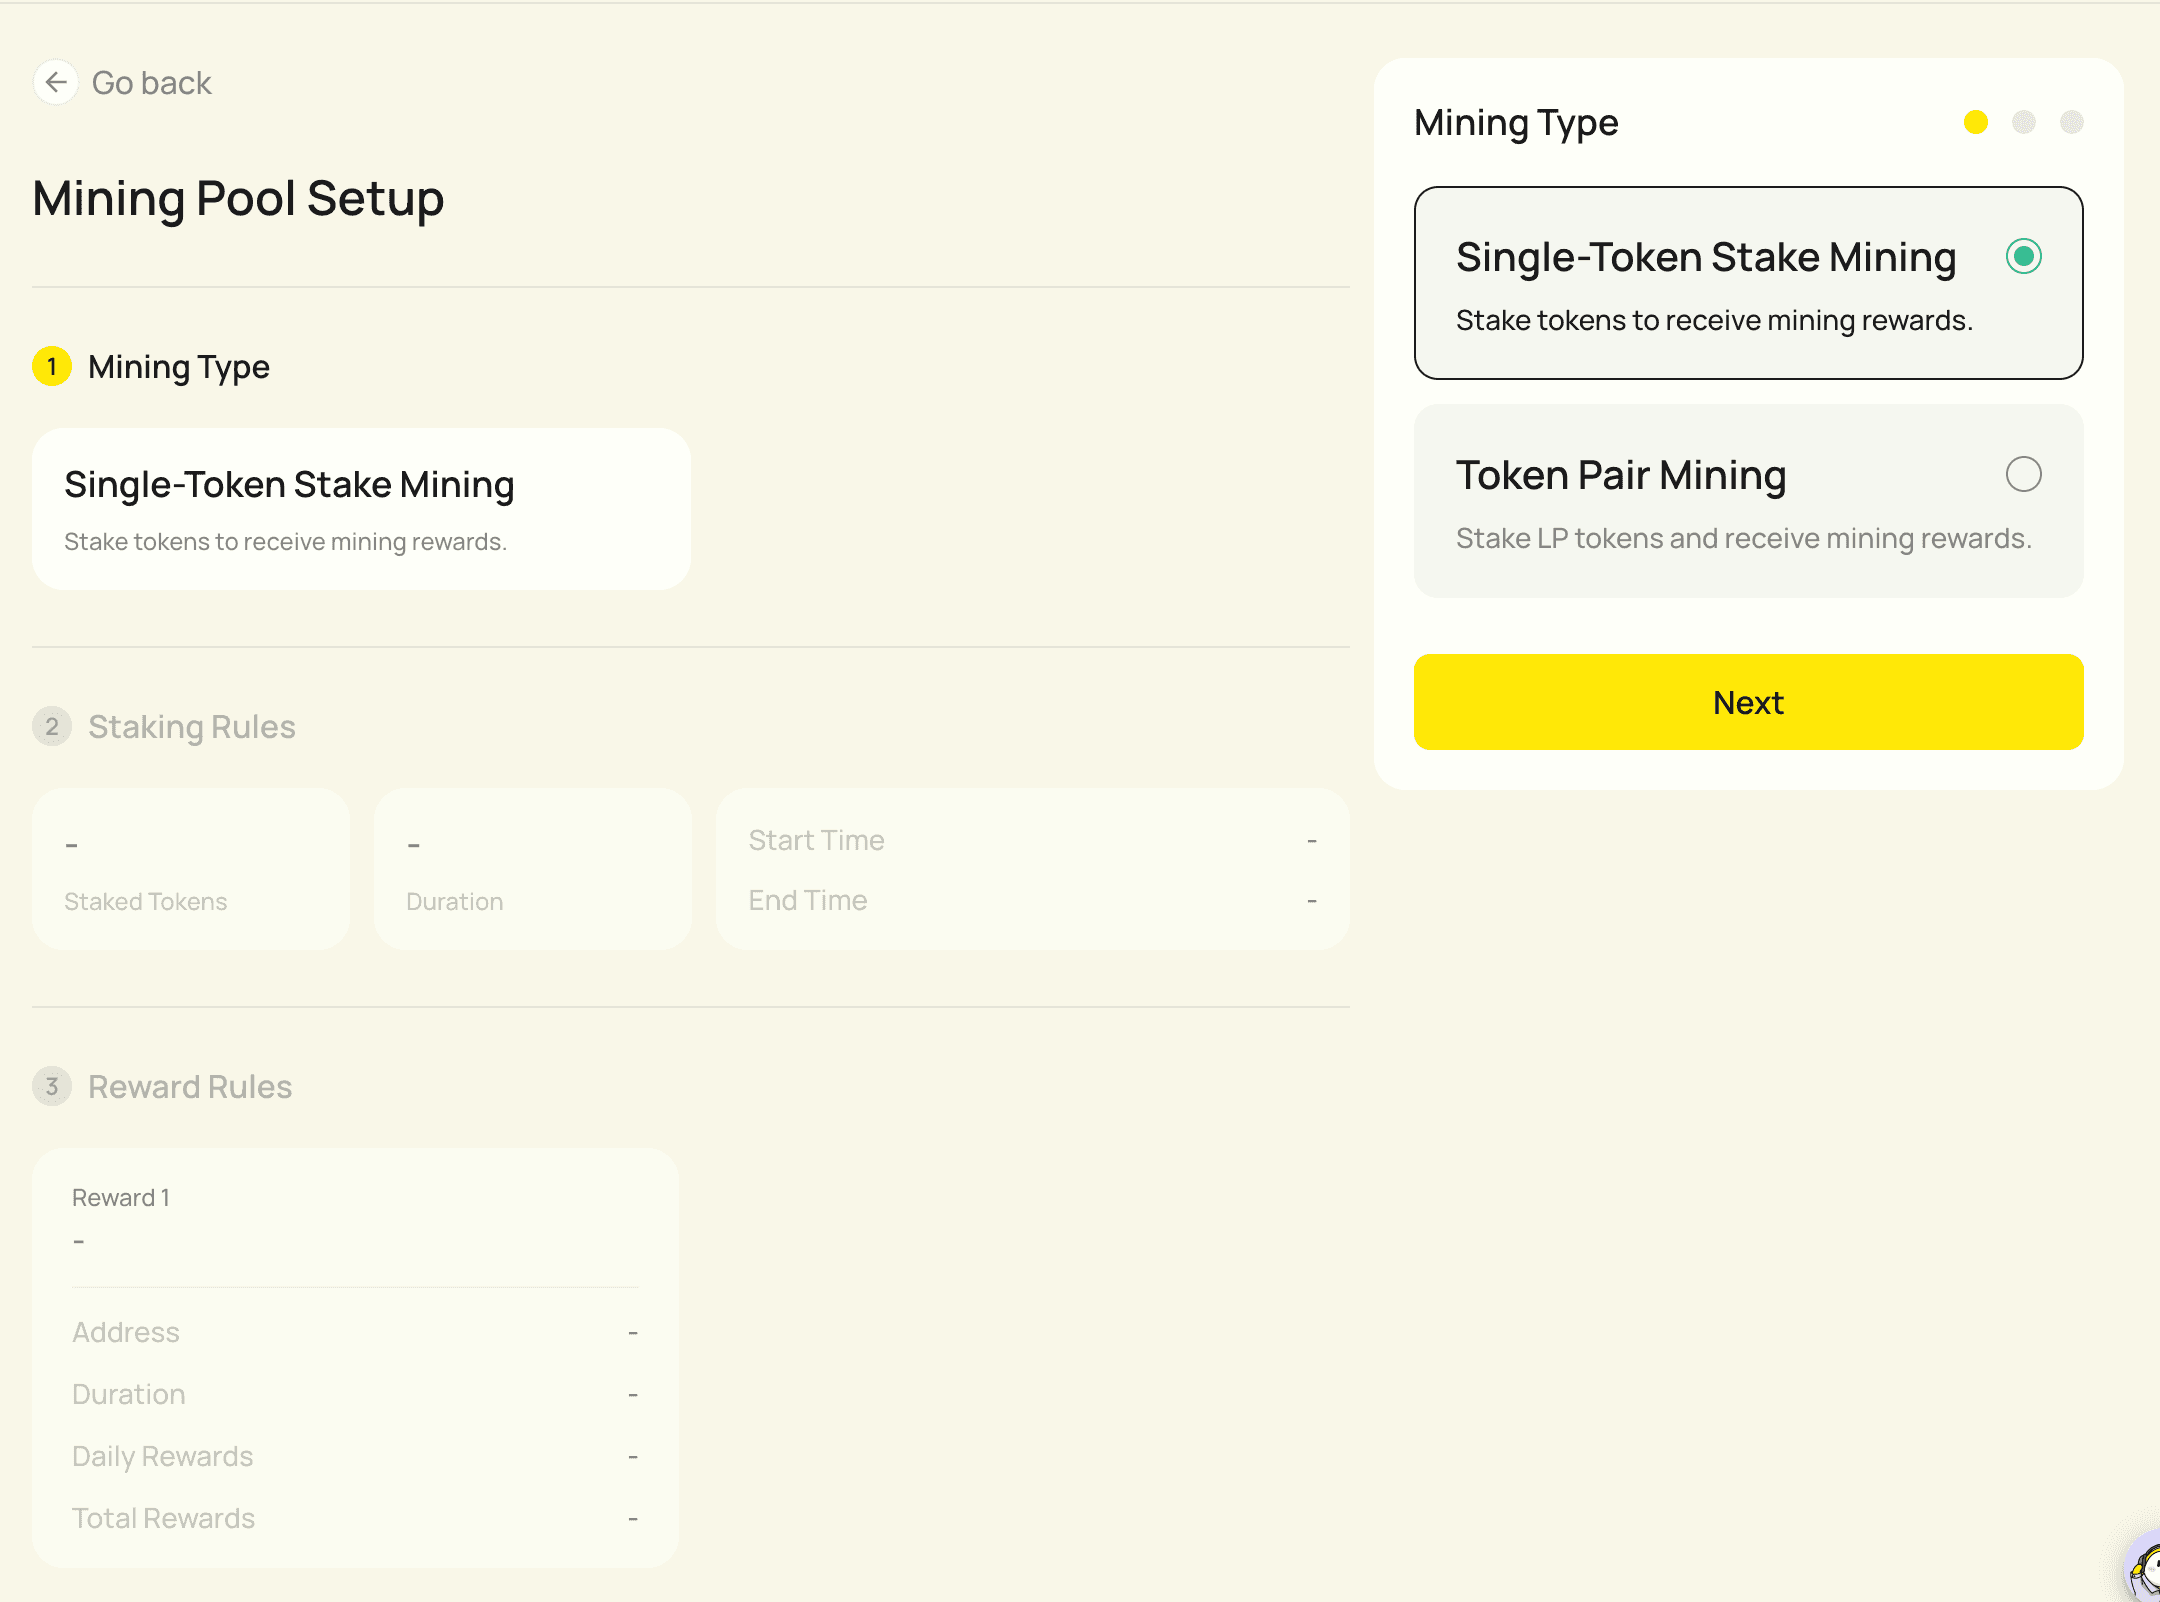Click the grey step 3 badge
The height and width of the screenshot is (1602, 2160).
click(52, 1086)
